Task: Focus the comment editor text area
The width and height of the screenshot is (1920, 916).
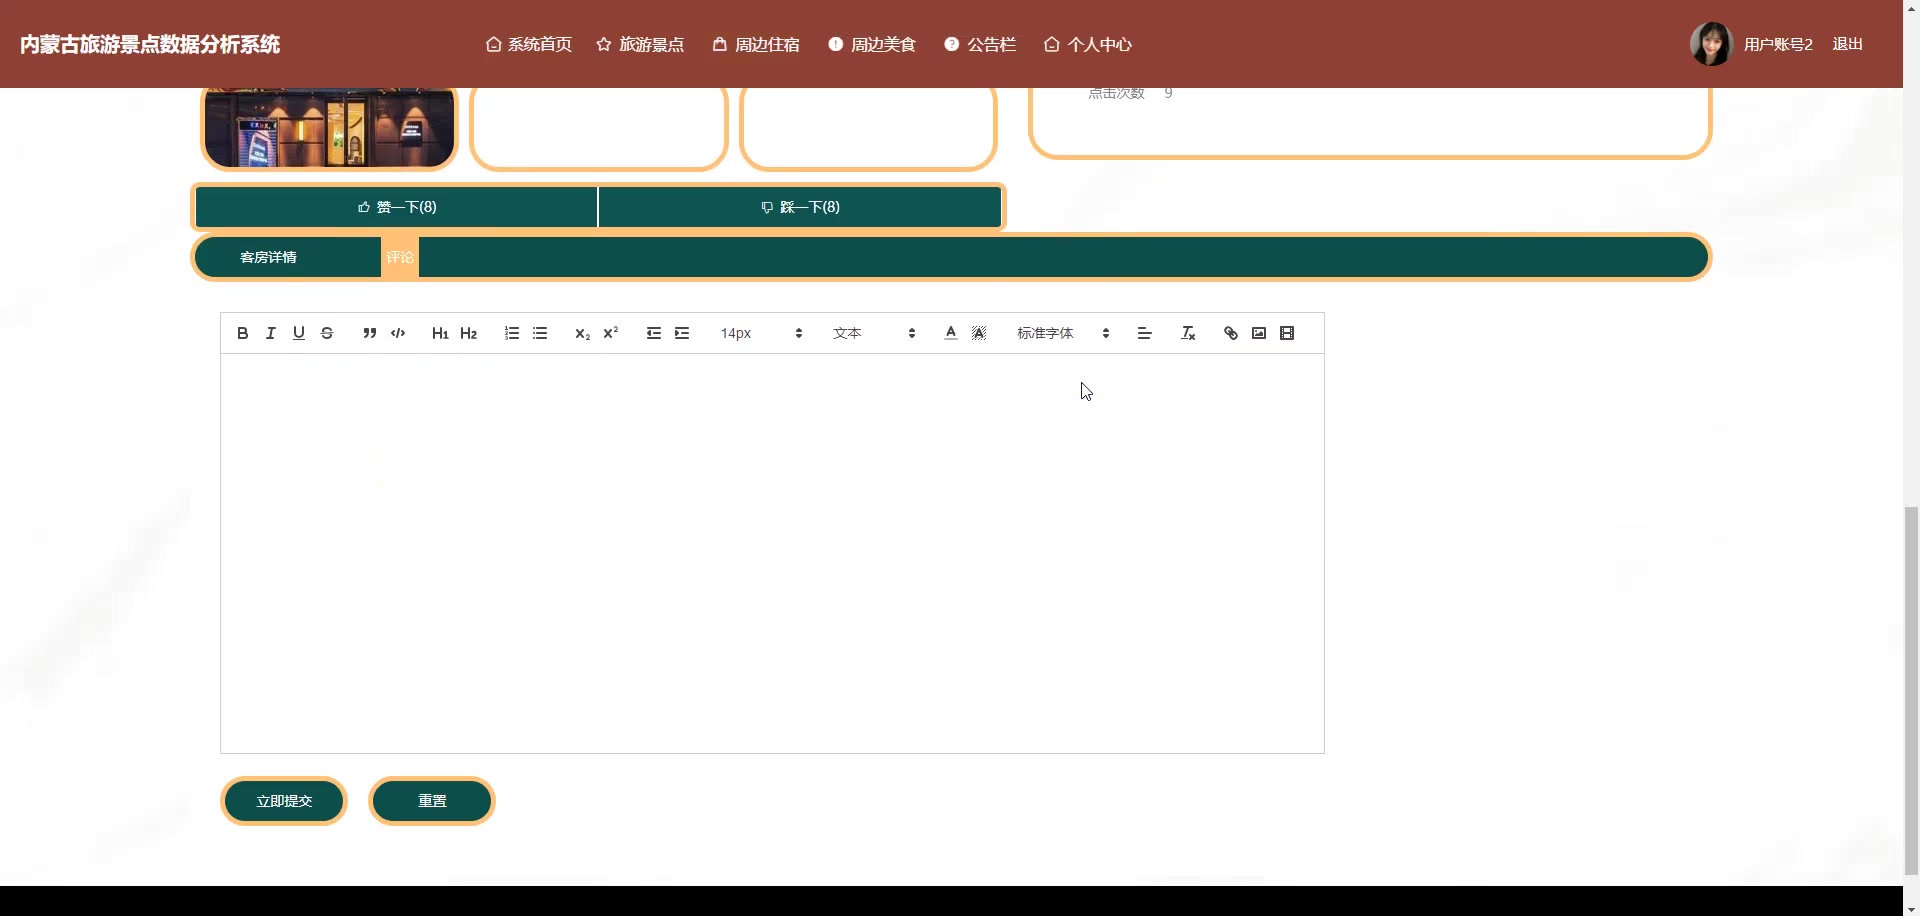Action: [772, 553]
